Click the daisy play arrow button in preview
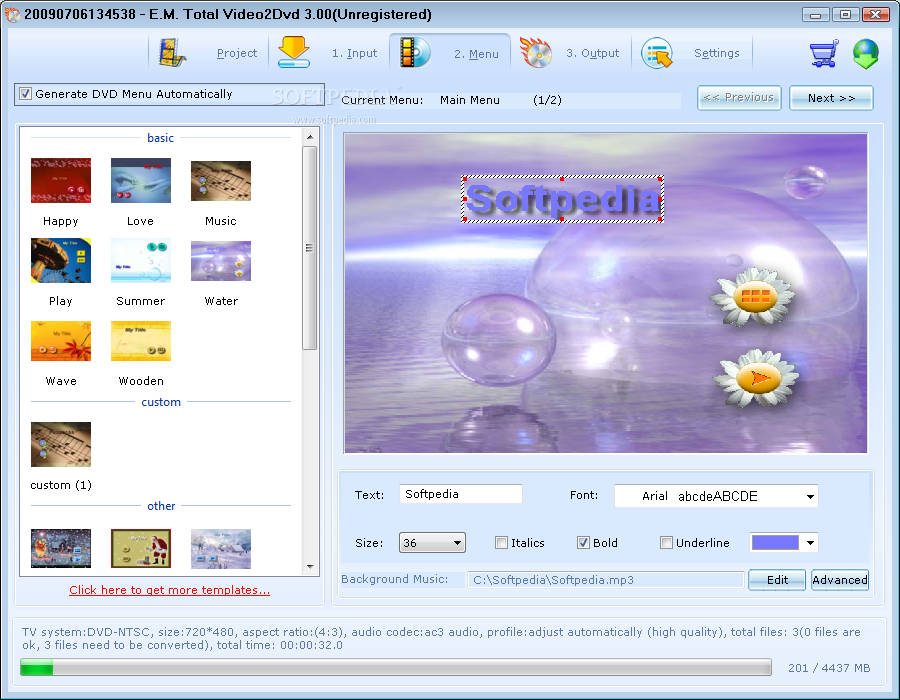 pyautogui.click(x=756, y=379)
